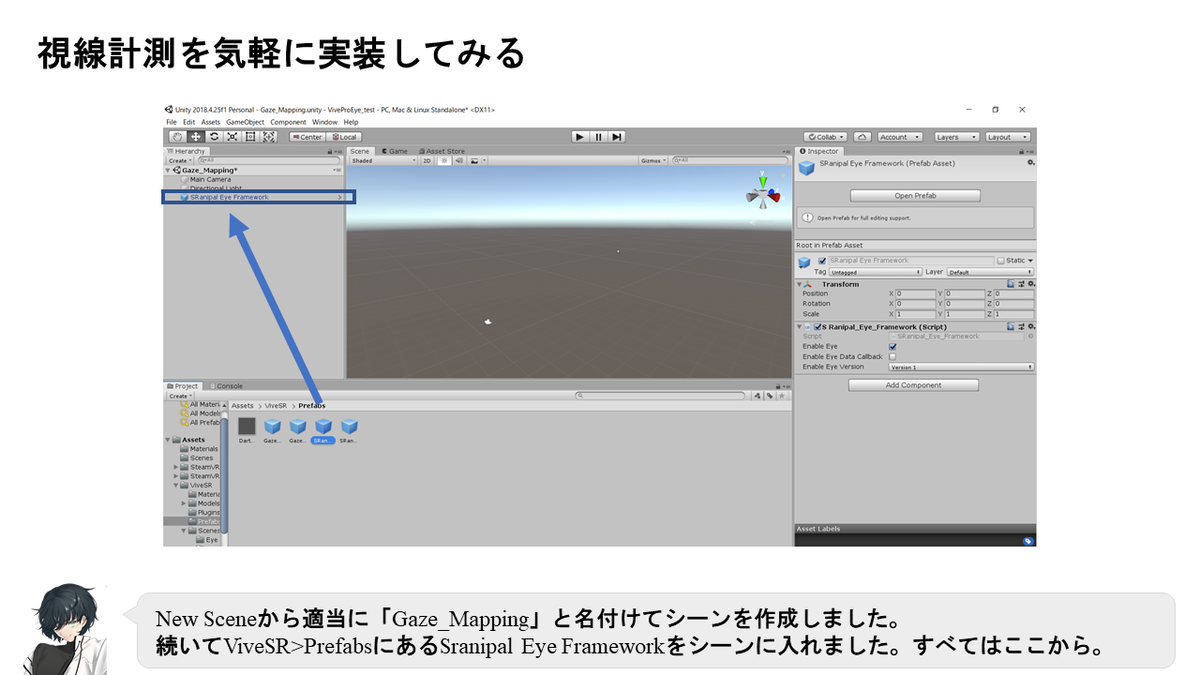This screenshot has width=1200, height=675.
Task: Open the Collab dropdown
Action: pos(825,137)
